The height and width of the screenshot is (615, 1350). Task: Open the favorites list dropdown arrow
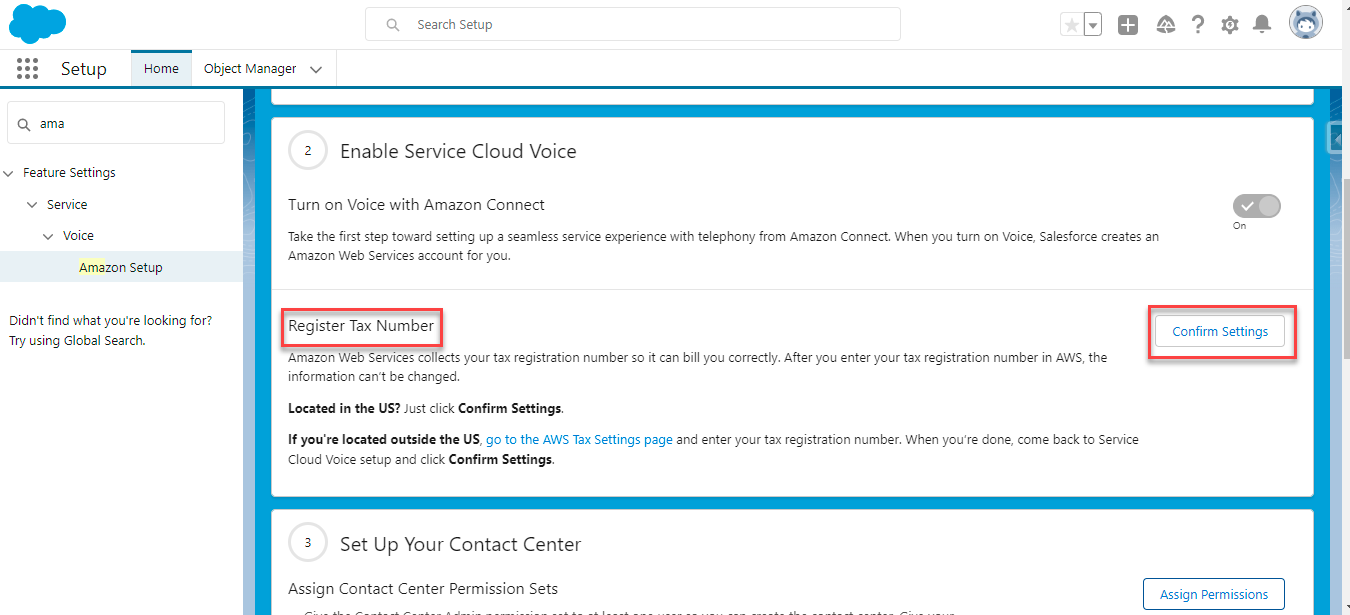[x=1093, y=25]
